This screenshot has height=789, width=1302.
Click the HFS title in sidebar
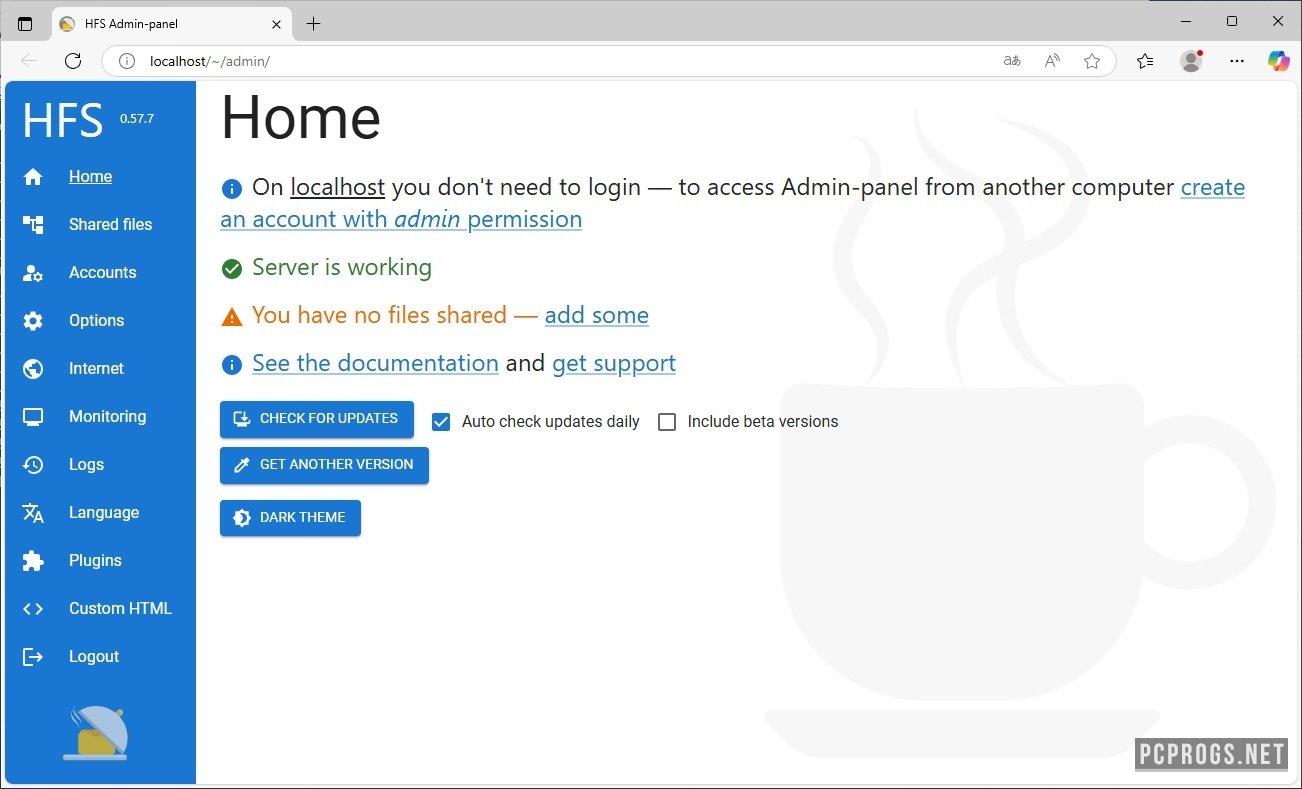click(63, 121)
